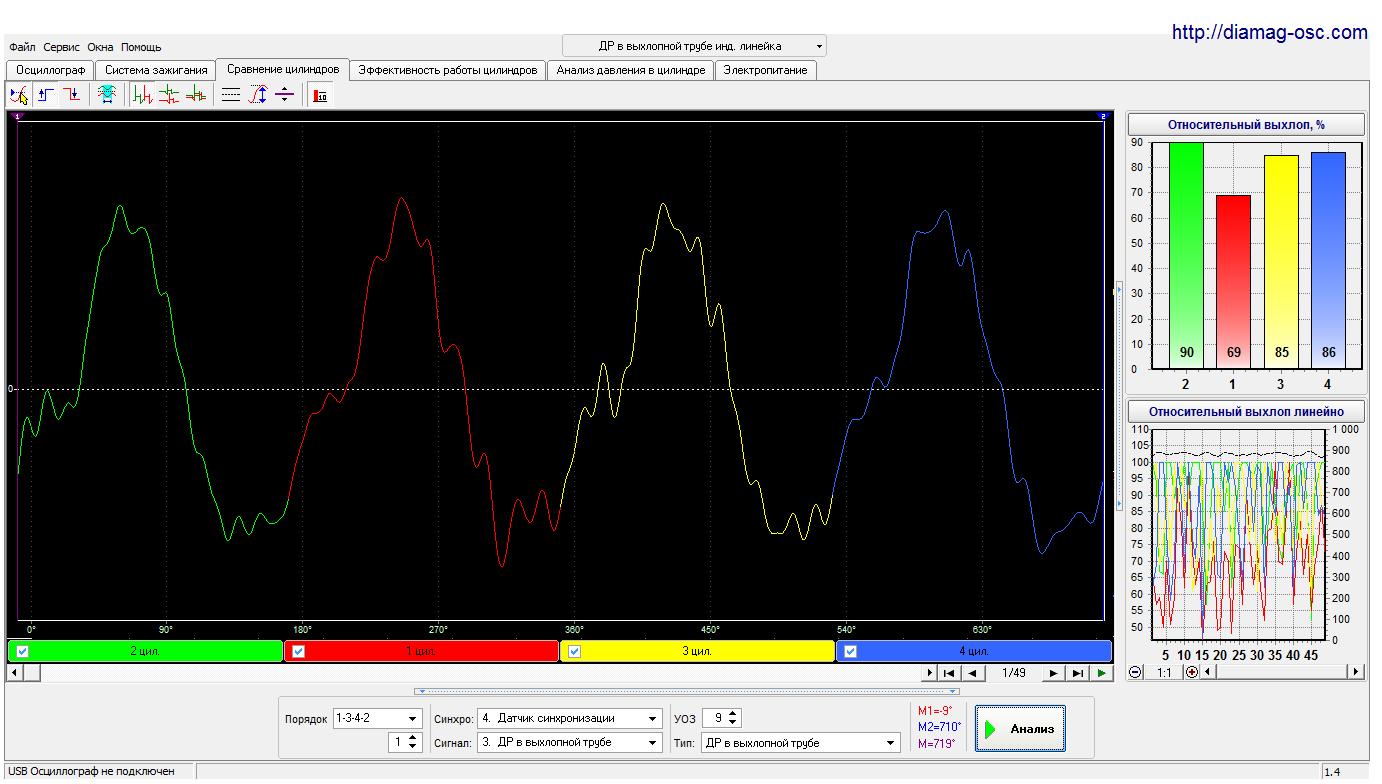Click the Относительный выхлоп, % header button
The image size is (1382, 784).
click(x=1246, y=125)
